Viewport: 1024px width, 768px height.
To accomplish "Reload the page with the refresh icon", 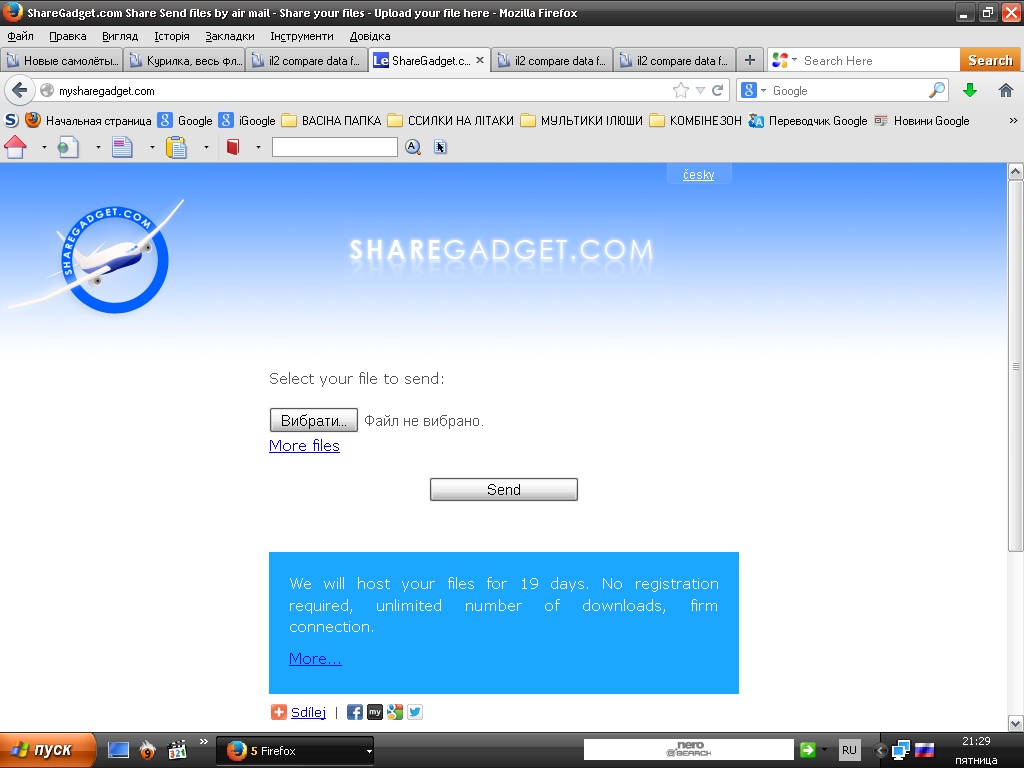I will (x=717, y=90).
